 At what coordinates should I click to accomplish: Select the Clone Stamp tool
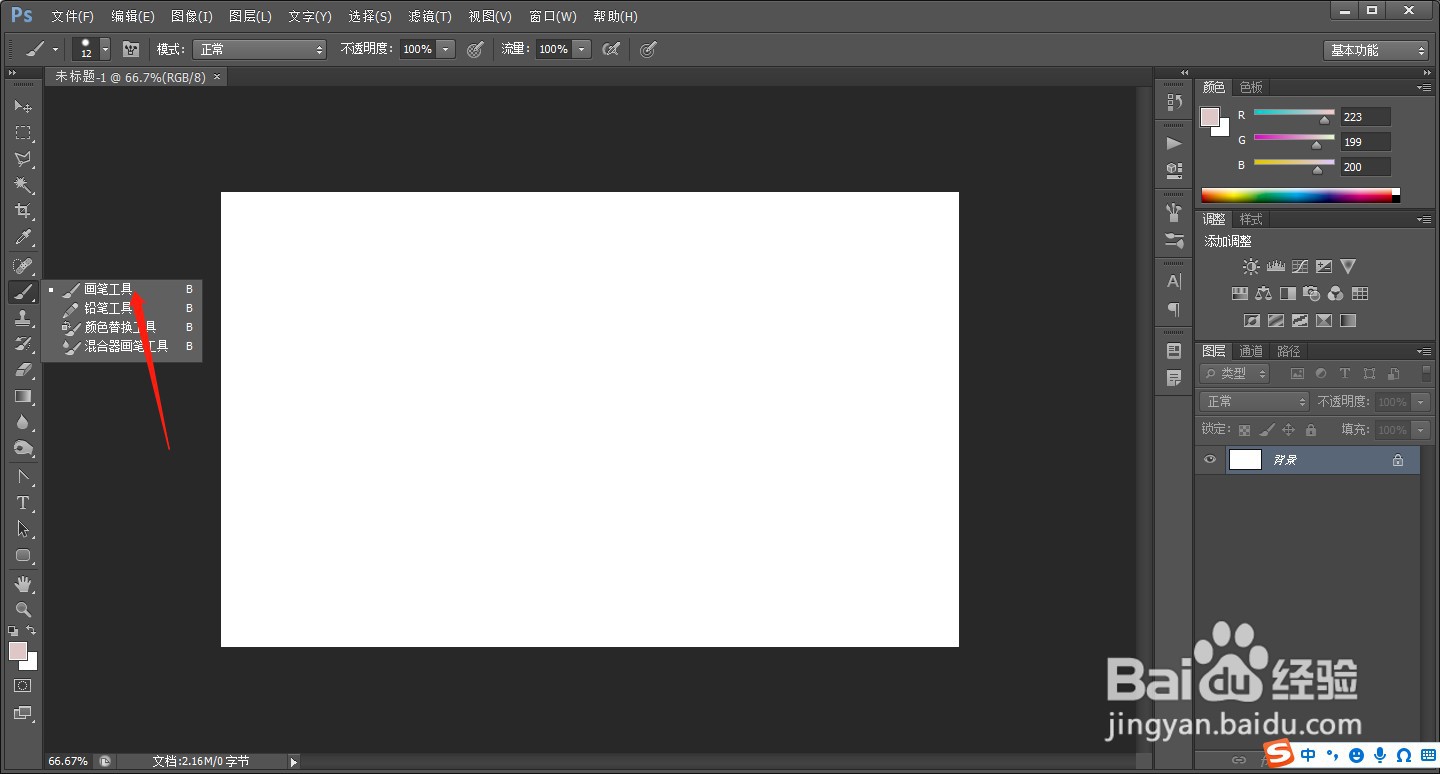click(23, 318)
